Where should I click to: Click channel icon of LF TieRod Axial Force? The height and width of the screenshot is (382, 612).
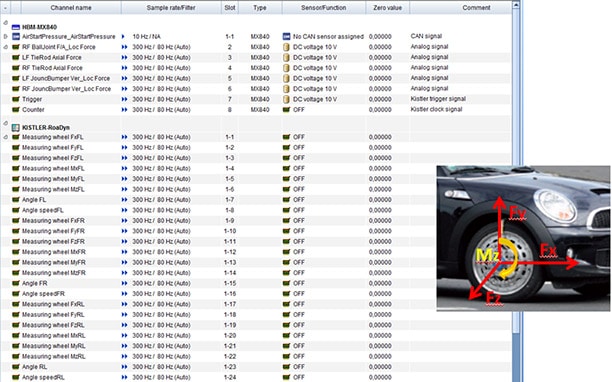(x=16, y=57)
